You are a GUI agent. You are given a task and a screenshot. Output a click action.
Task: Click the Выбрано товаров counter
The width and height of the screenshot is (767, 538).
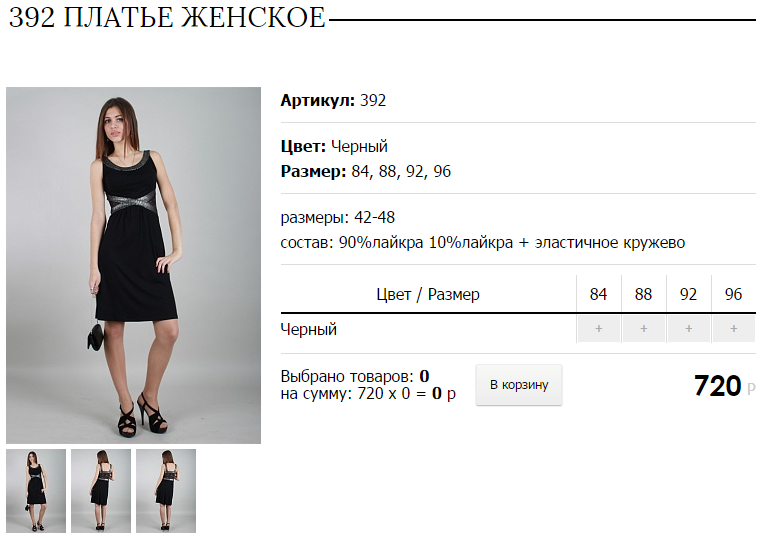pos(355,376)
